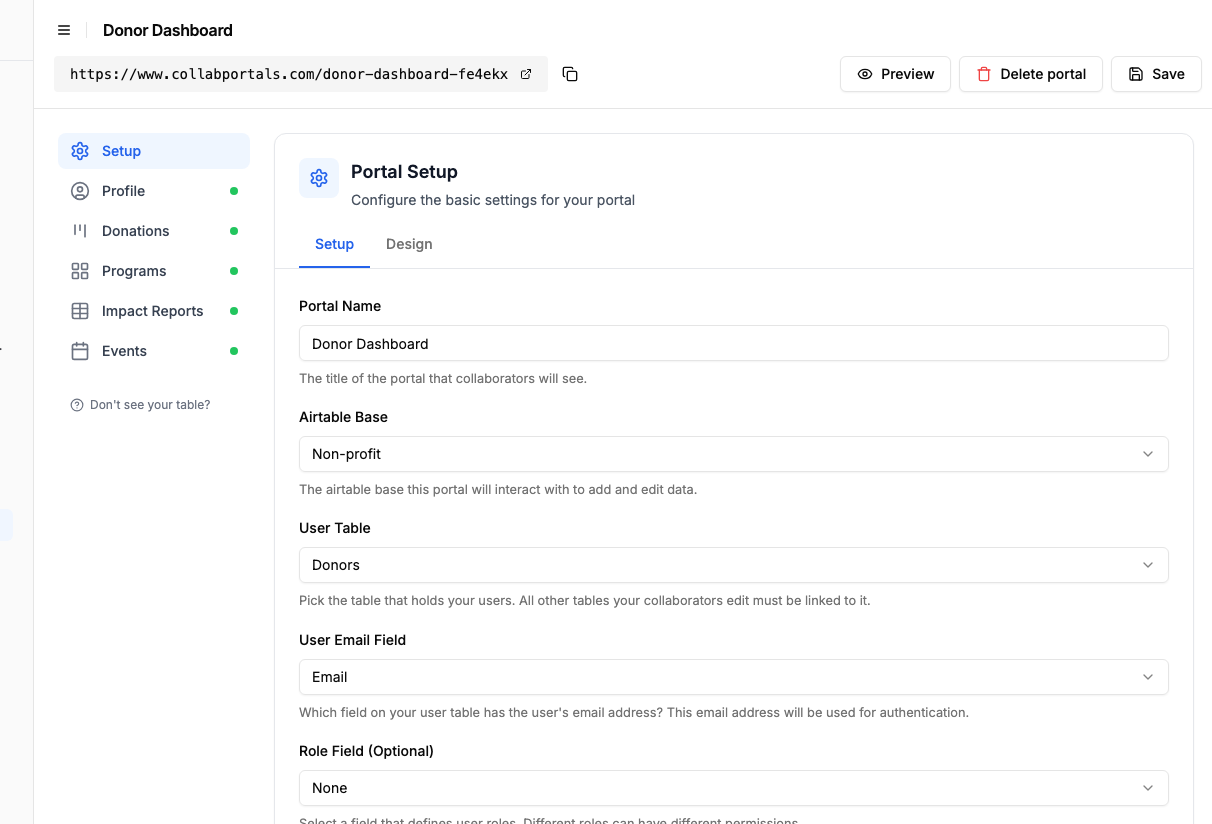Click the chevron on the Donors dropdown

[1148, 565]
